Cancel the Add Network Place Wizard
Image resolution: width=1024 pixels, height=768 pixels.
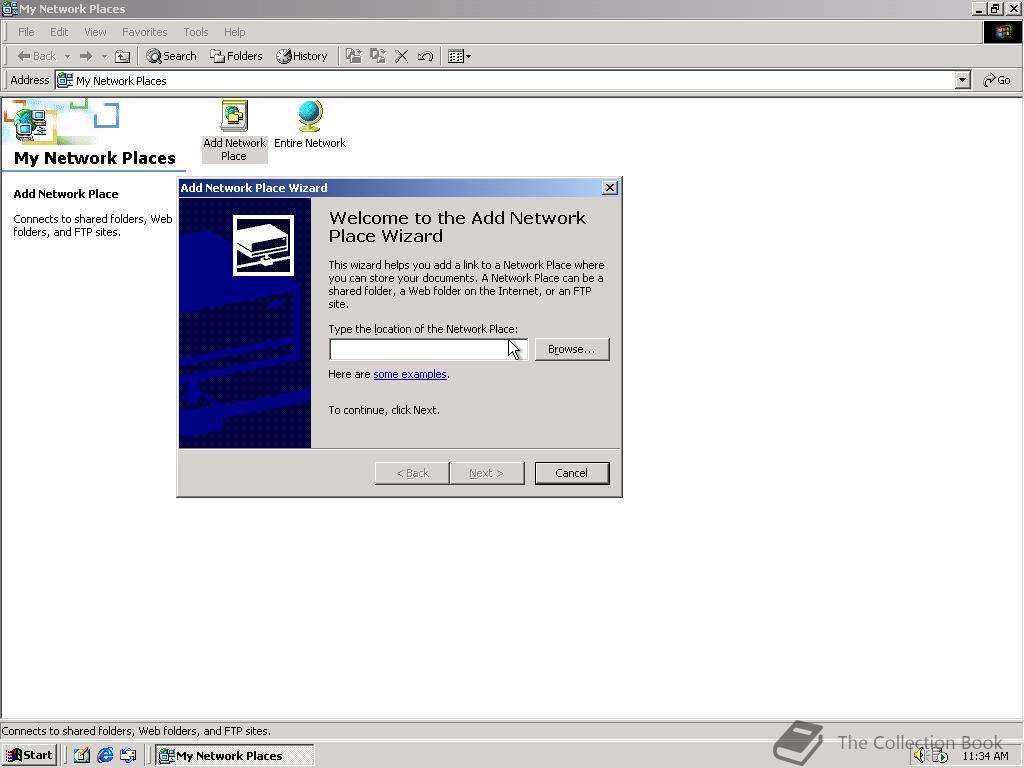point(571,473)
